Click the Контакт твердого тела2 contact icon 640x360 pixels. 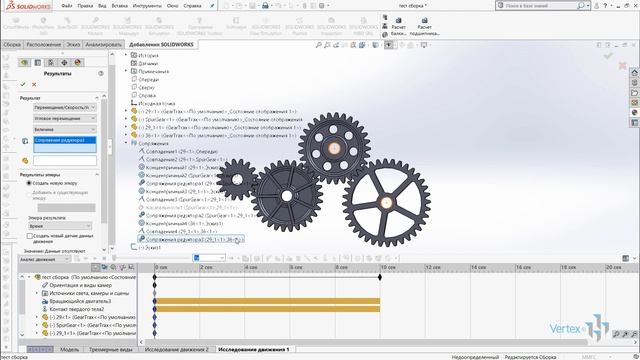[45, 309]
